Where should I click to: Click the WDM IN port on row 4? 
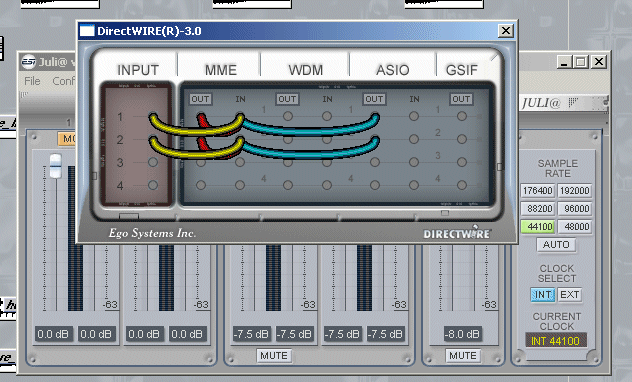coord(327,185)
